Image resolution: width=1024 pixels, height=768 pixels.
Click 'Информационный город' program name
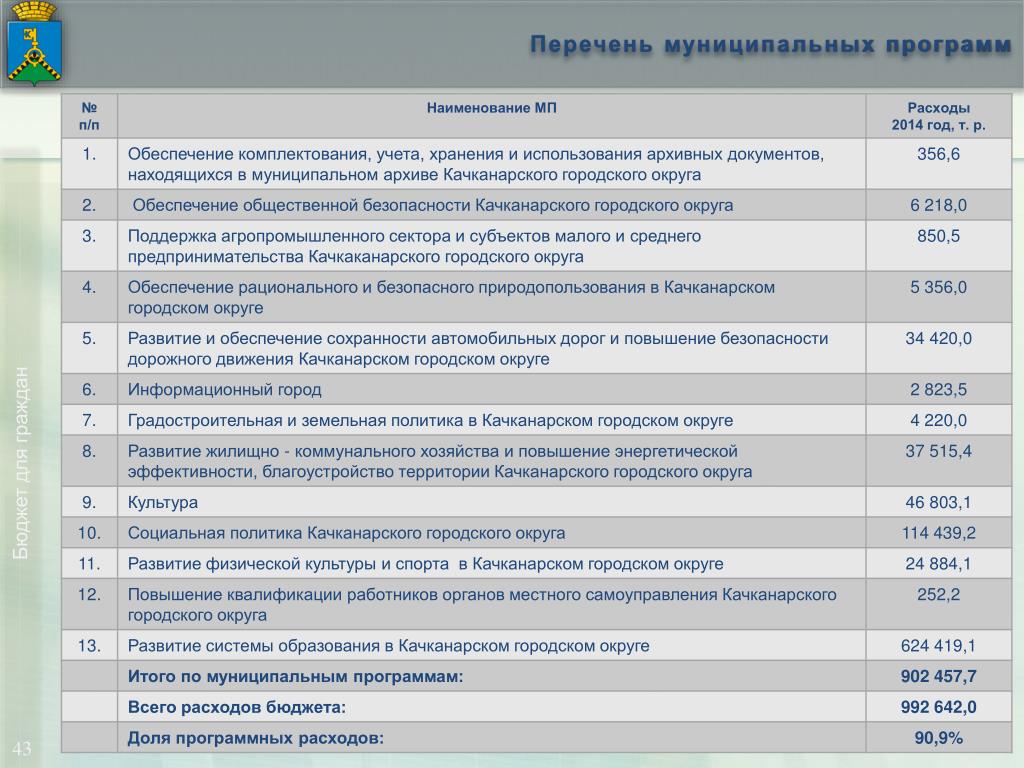[x=225, y=389]
